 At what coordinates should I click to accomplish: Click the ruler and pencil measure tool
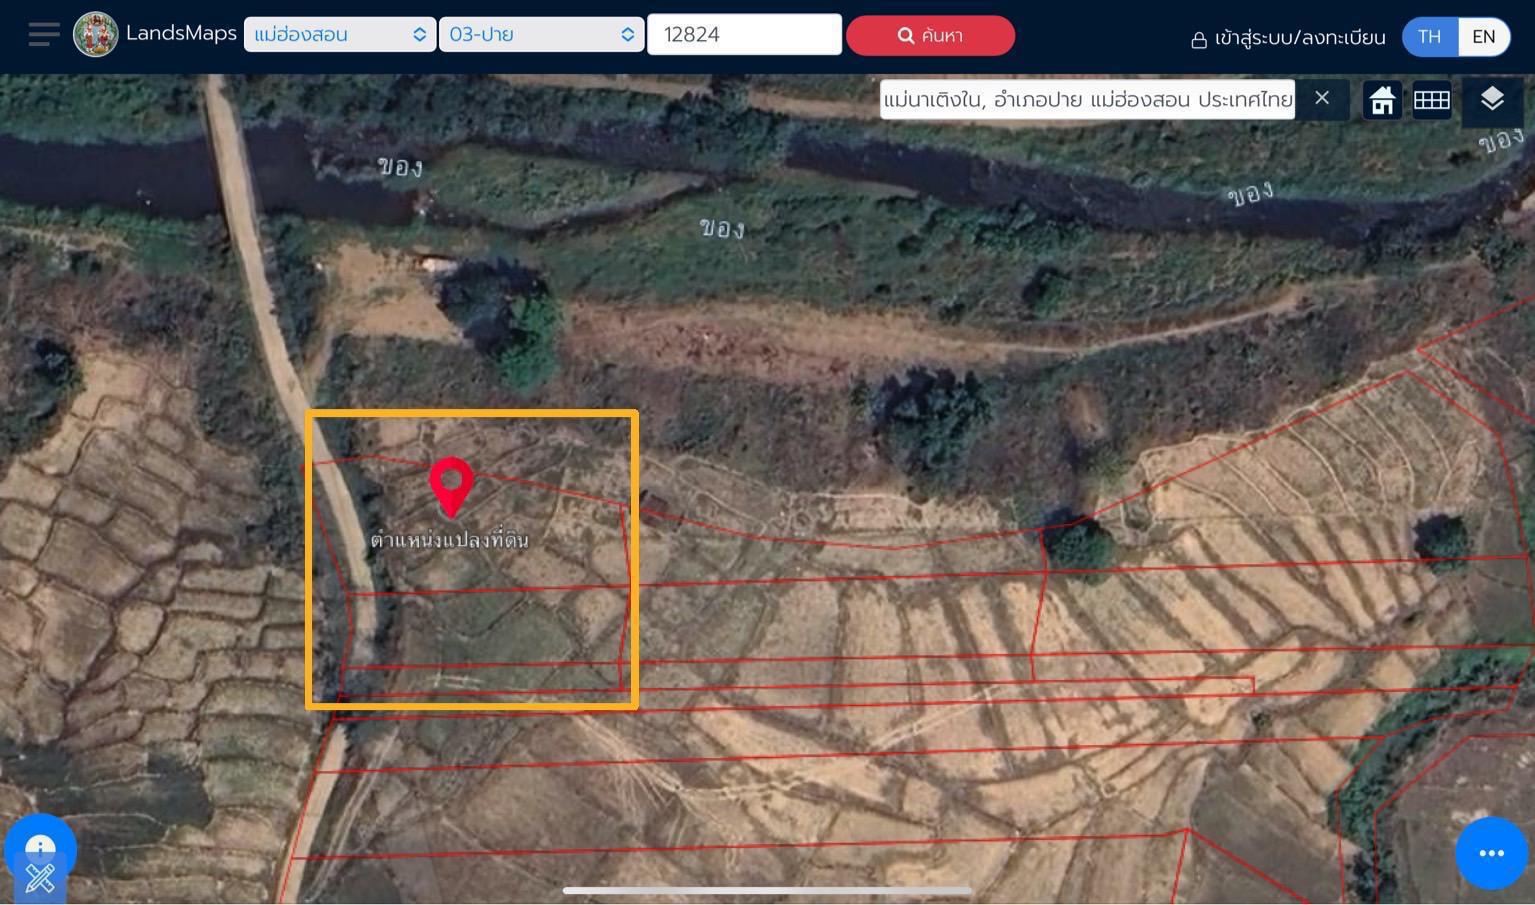tap(40, 879)
